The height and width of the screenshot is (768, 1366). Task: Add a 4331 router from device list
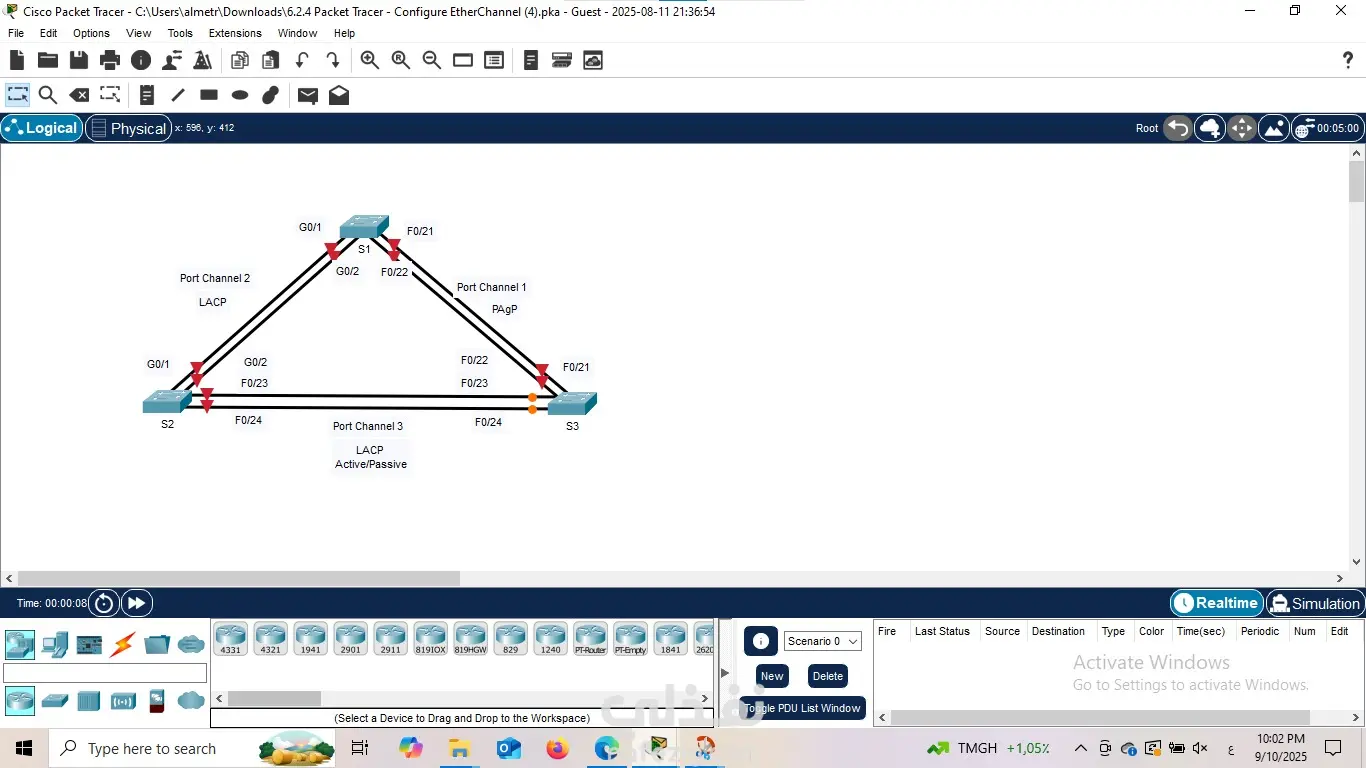click(x=231, y=639)
